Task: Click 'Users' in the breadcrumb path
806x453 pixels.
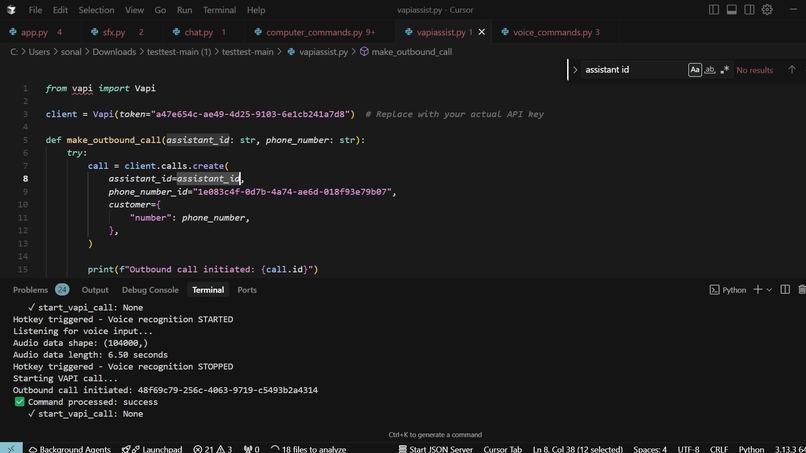Action: click(39, 51)
